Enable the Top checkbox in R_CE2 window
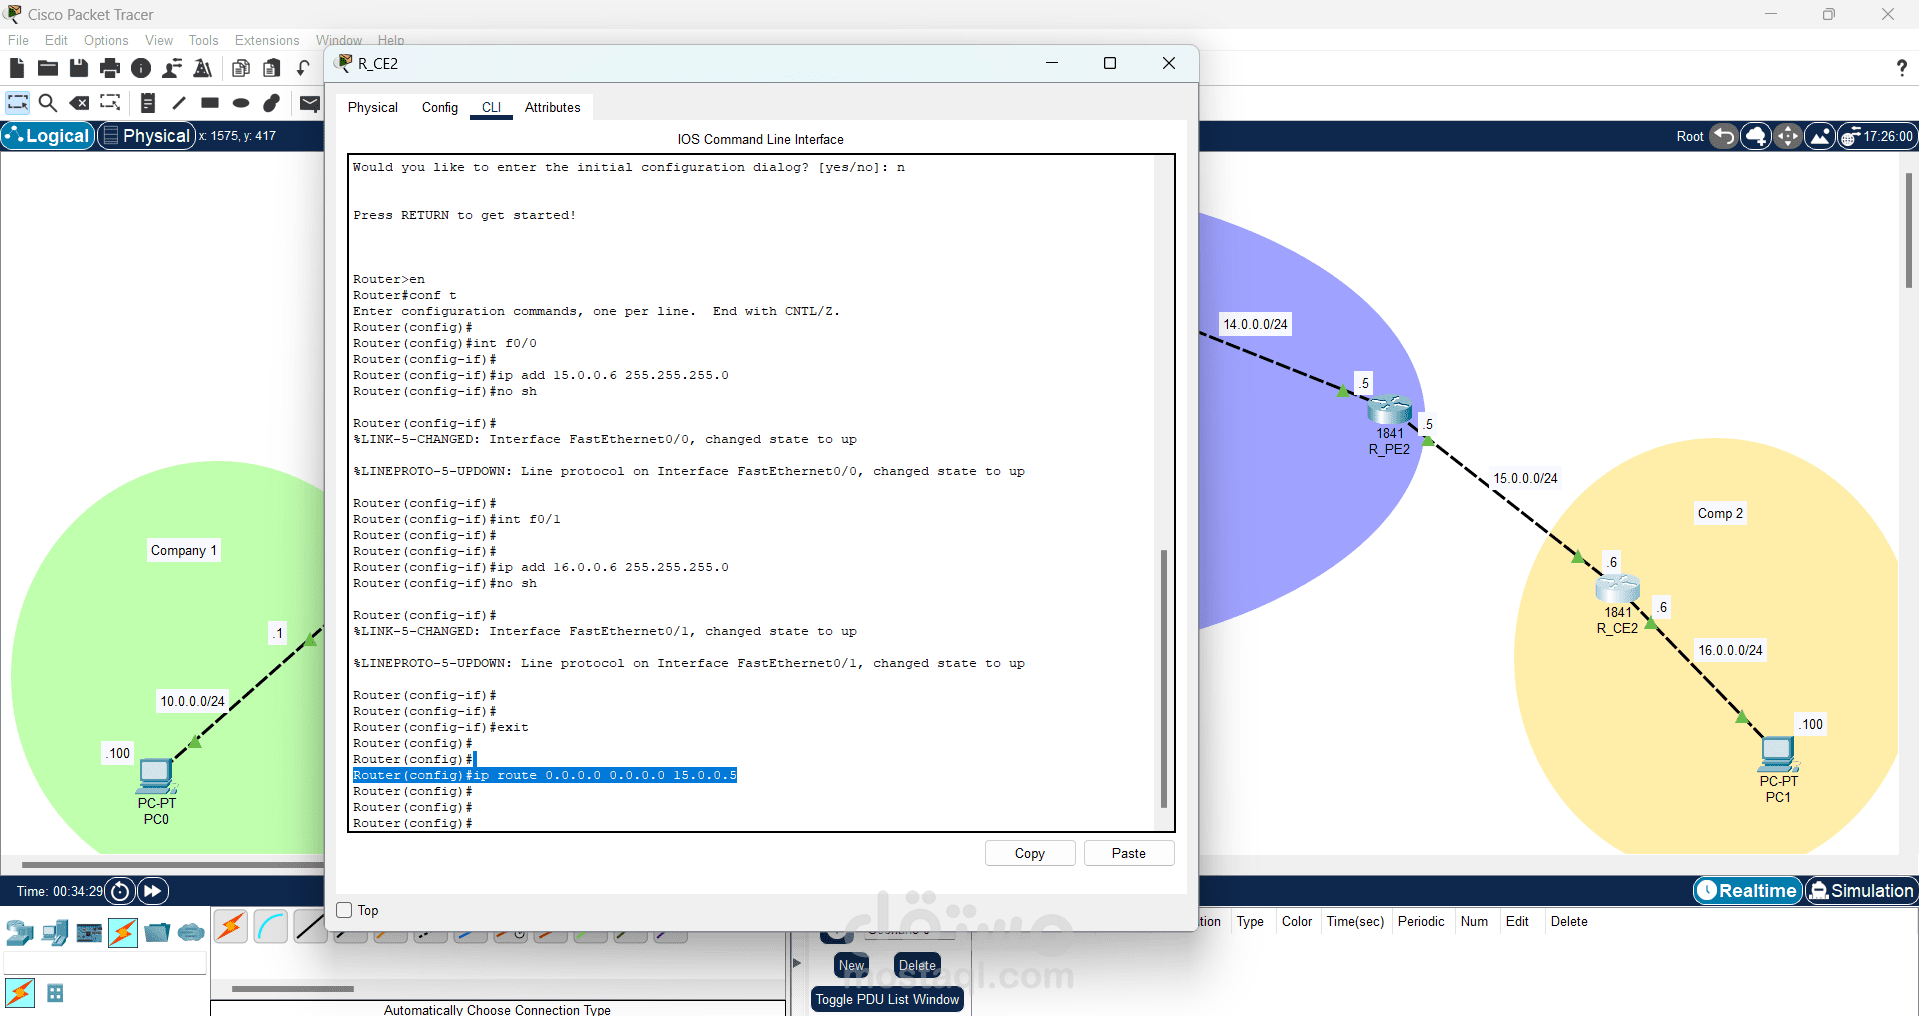Screen dimensions: 1919x1016 coord(345,910)
